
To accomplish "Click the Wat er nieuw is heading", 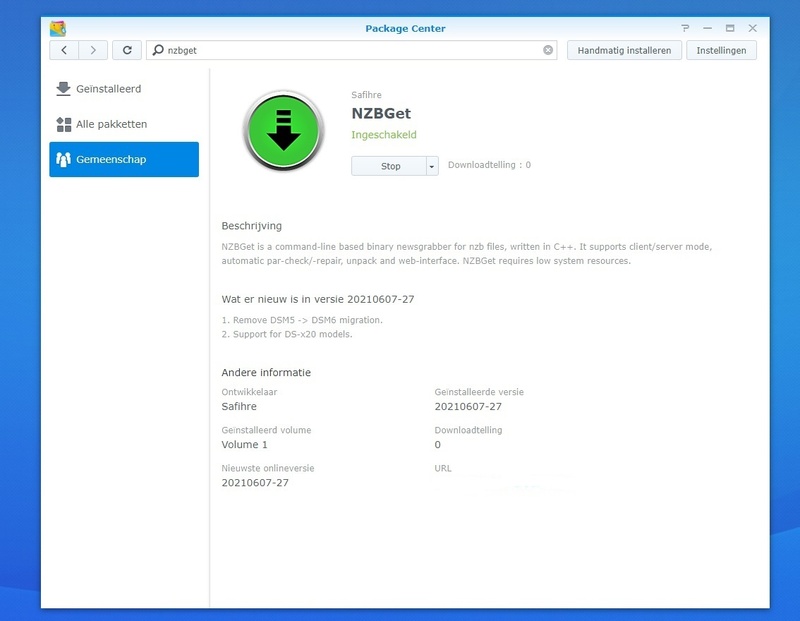I will click(x=318, y=299).
